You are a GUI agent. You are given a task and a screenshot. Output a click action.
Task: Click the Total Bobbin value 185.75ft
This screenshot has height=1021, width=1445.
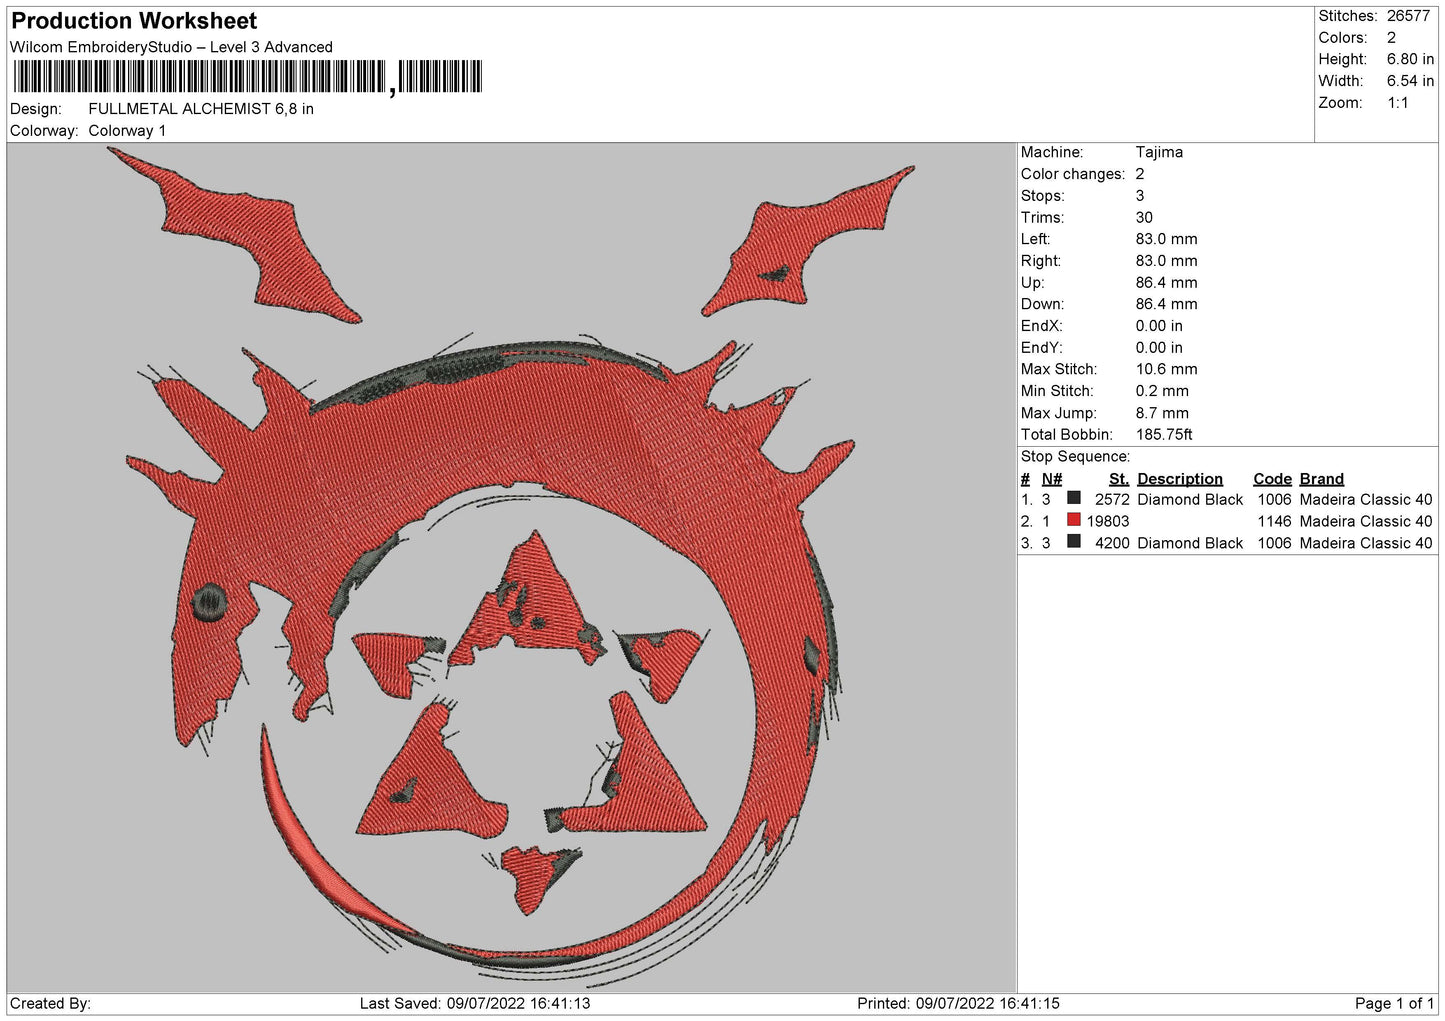coord(1164,435)
